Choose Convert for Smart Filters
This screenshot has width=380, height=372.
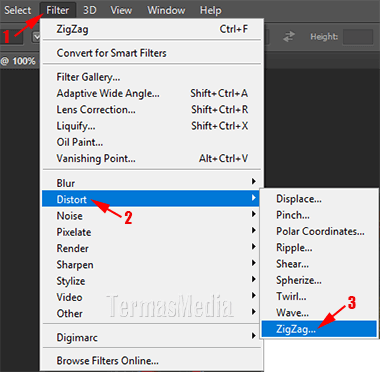click(152, 53)
